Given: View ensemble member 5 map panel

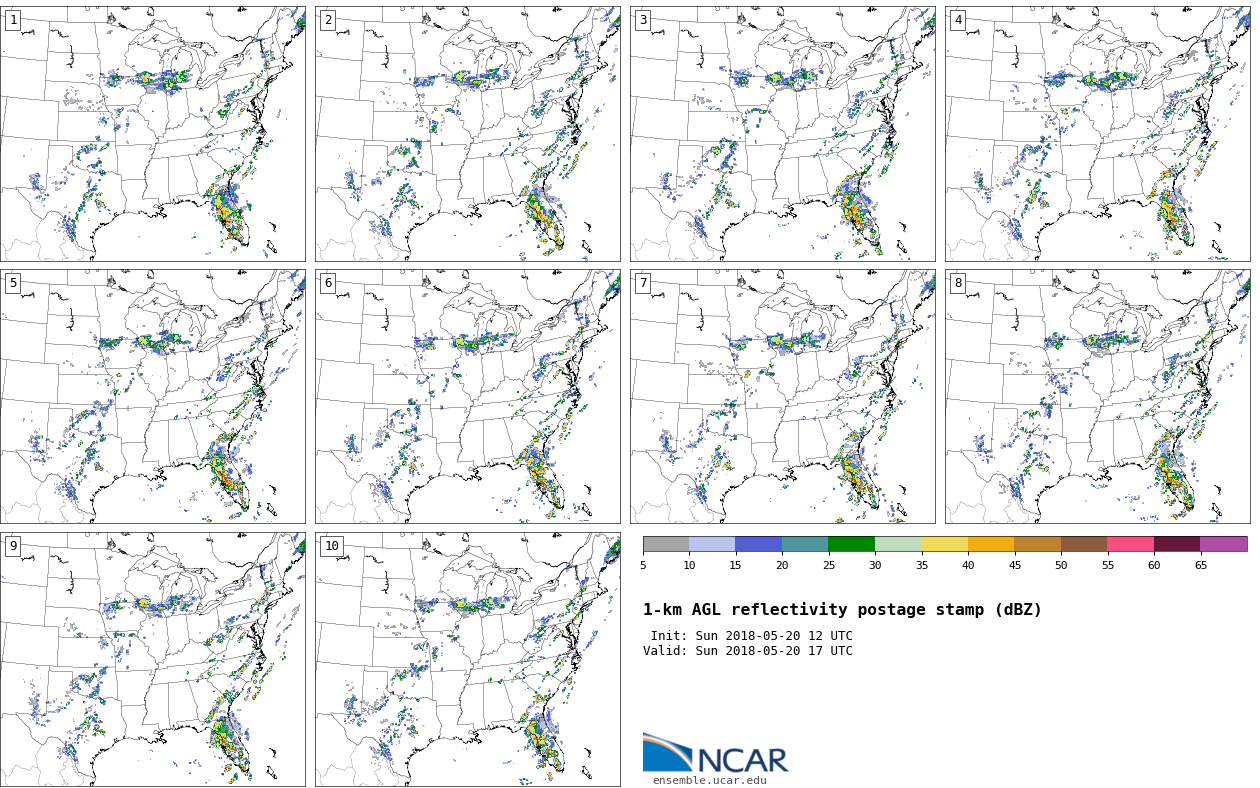Looking at the screenshot, I should tap(153, 396).
